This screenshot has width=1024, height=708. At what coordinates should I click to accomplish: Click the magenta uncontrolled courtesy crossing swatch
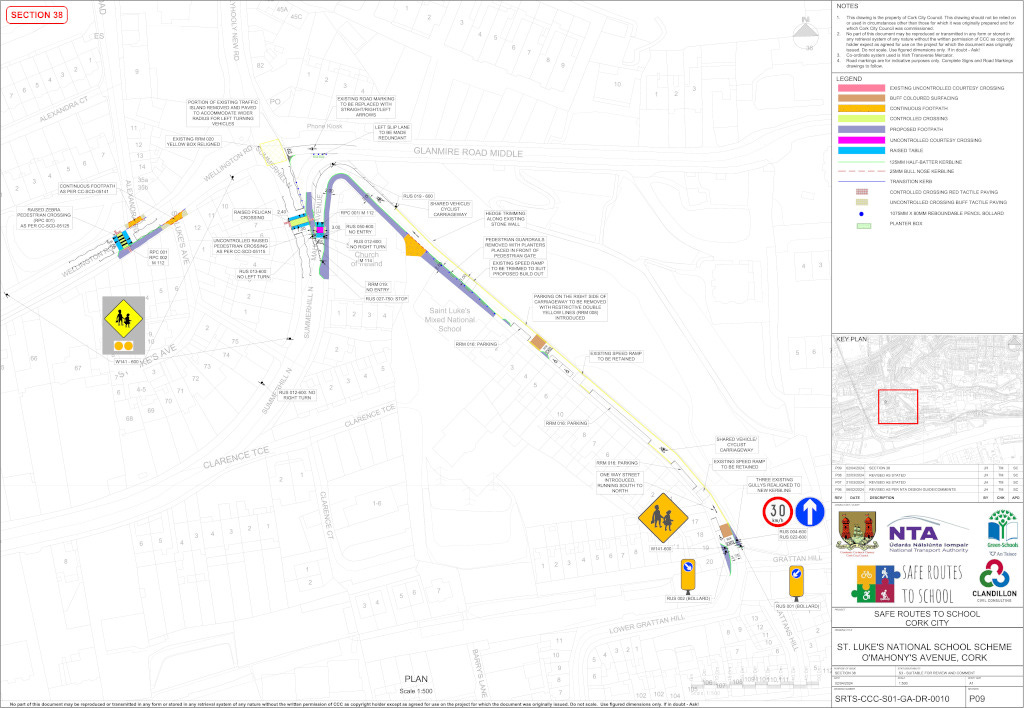pyautogui.click(x=861, y=140)
